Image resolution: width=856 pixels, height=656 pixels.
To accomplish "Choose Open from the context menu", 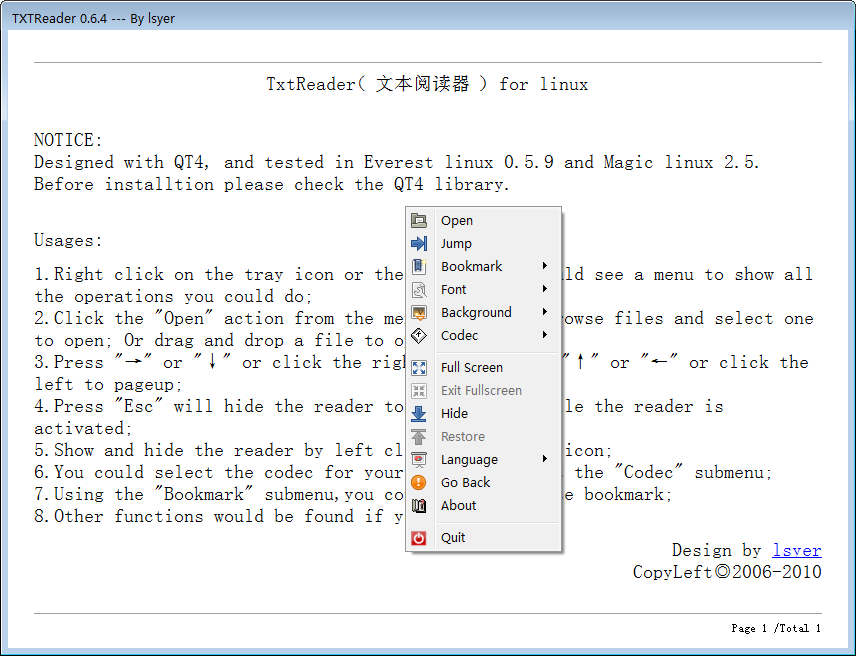I will point(484,220).
